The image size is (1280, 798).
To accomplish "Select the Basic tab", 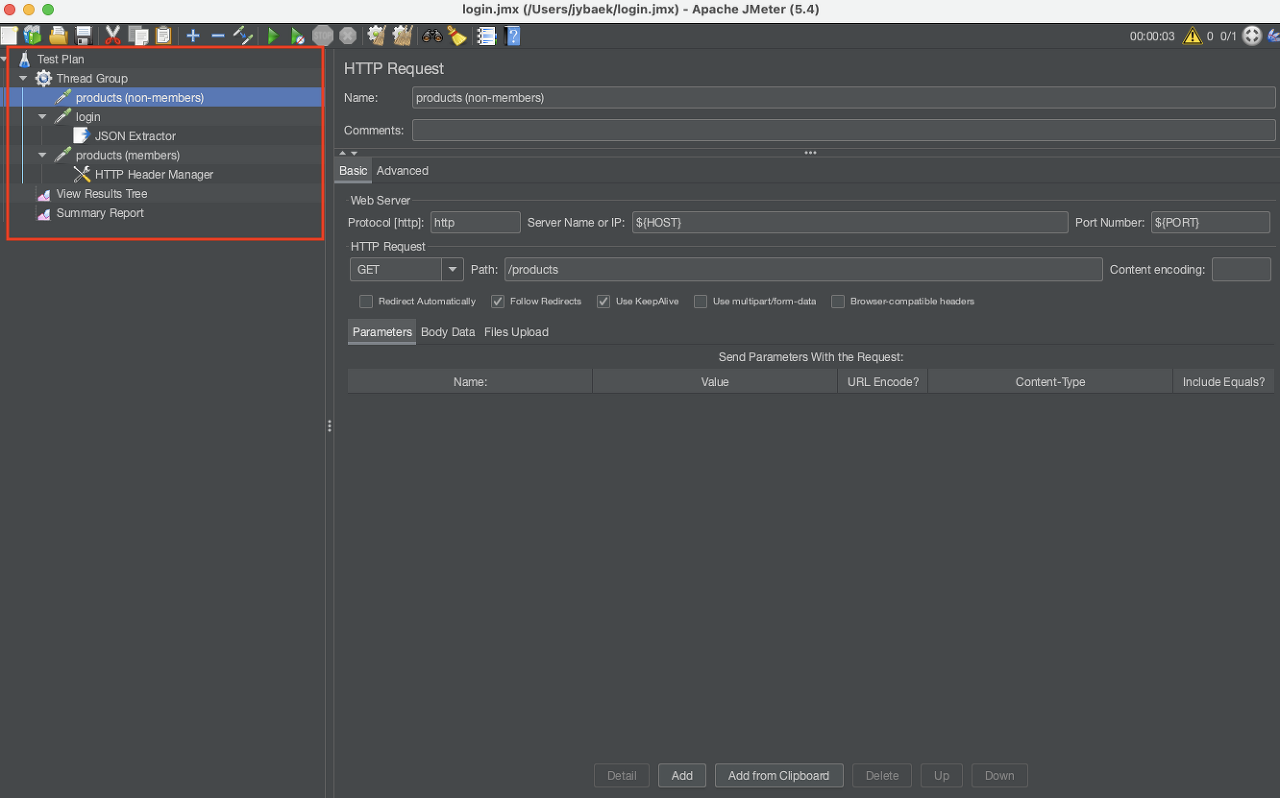I will click(353, 171).
